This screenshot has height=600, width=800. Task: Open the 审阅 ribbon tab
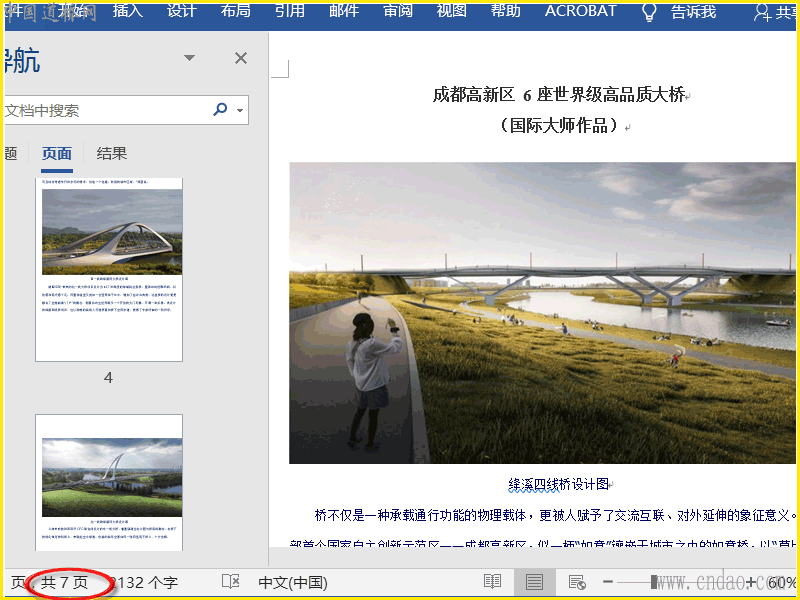[x=398, y=10]
